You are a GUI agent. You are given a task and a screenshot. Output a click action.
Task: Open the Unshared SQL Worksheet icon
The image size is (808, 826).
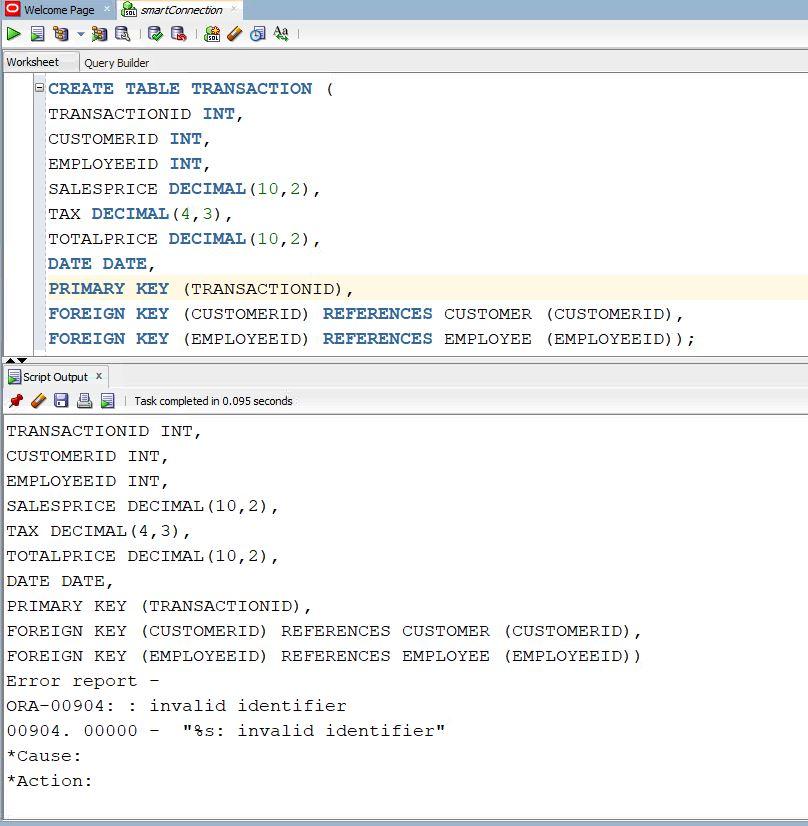pyautogui.click(x=212, y=34)
